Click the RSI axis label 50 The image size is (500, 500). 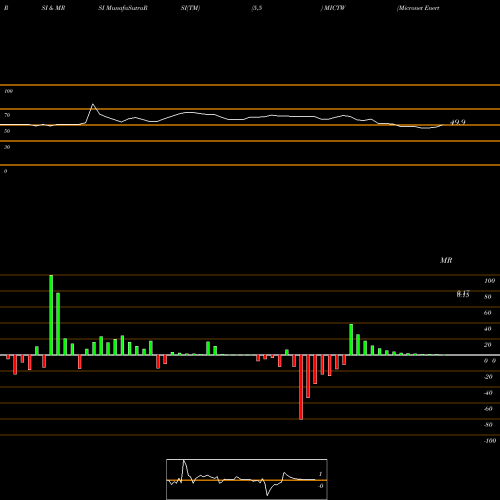coord(7,131)
